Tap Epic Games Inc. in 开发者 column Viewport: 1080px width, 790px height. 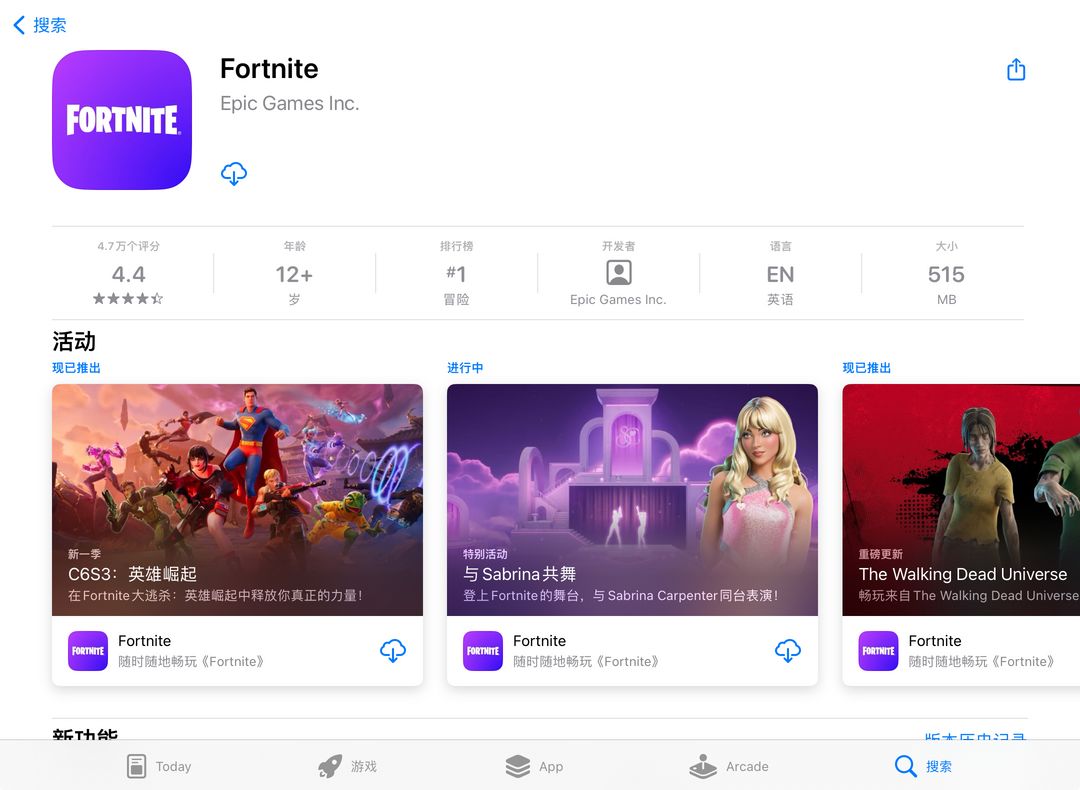[619, 300]
